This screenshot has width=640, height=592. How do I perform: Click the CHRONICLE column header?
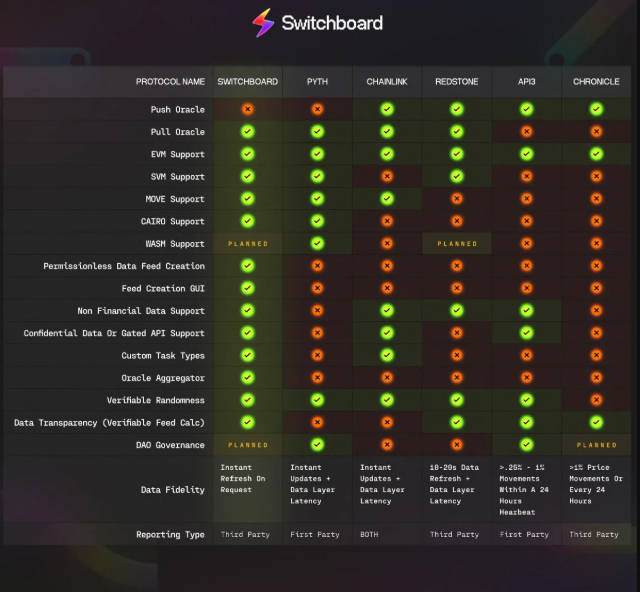596,82
